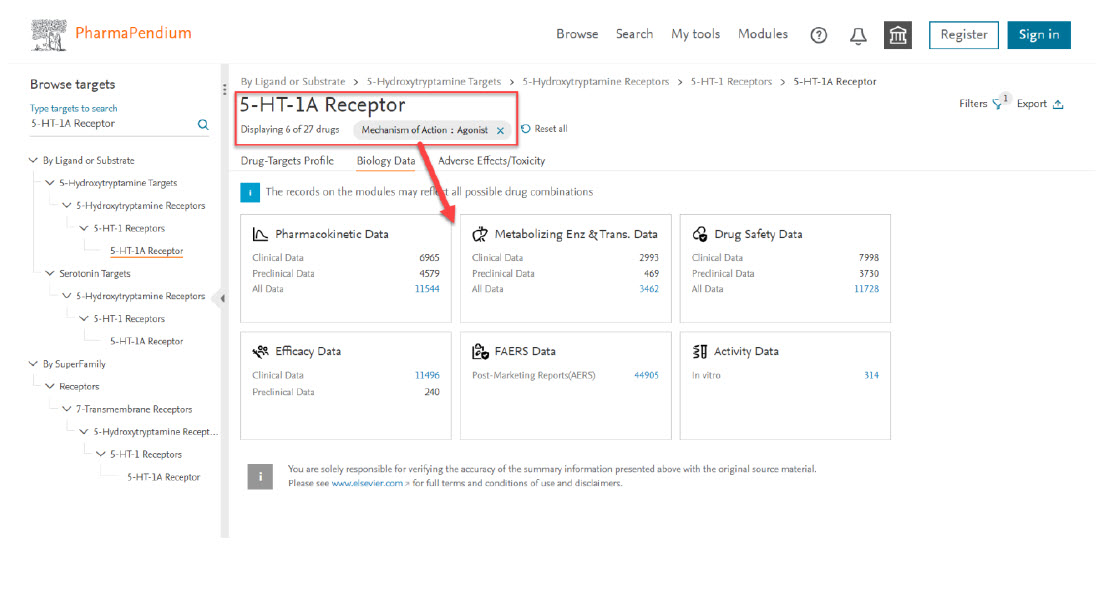Click the institution building icon
The image size is (1109, 594).
pos(898,35)
